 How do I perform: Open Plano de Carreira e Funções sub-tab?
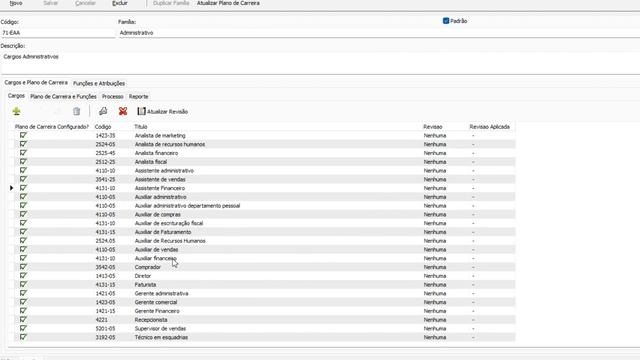click(63, 96)
